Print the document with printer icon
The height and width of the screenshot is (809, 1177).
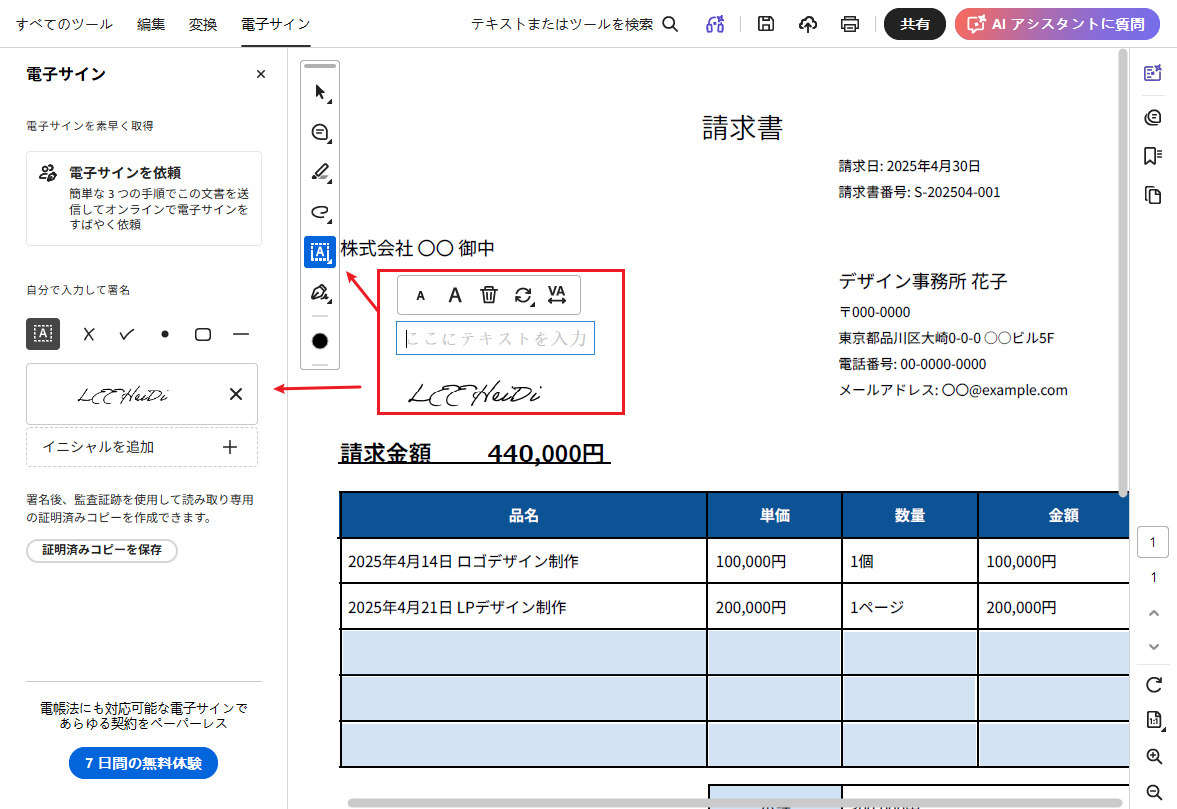click(x=850, y=24)
